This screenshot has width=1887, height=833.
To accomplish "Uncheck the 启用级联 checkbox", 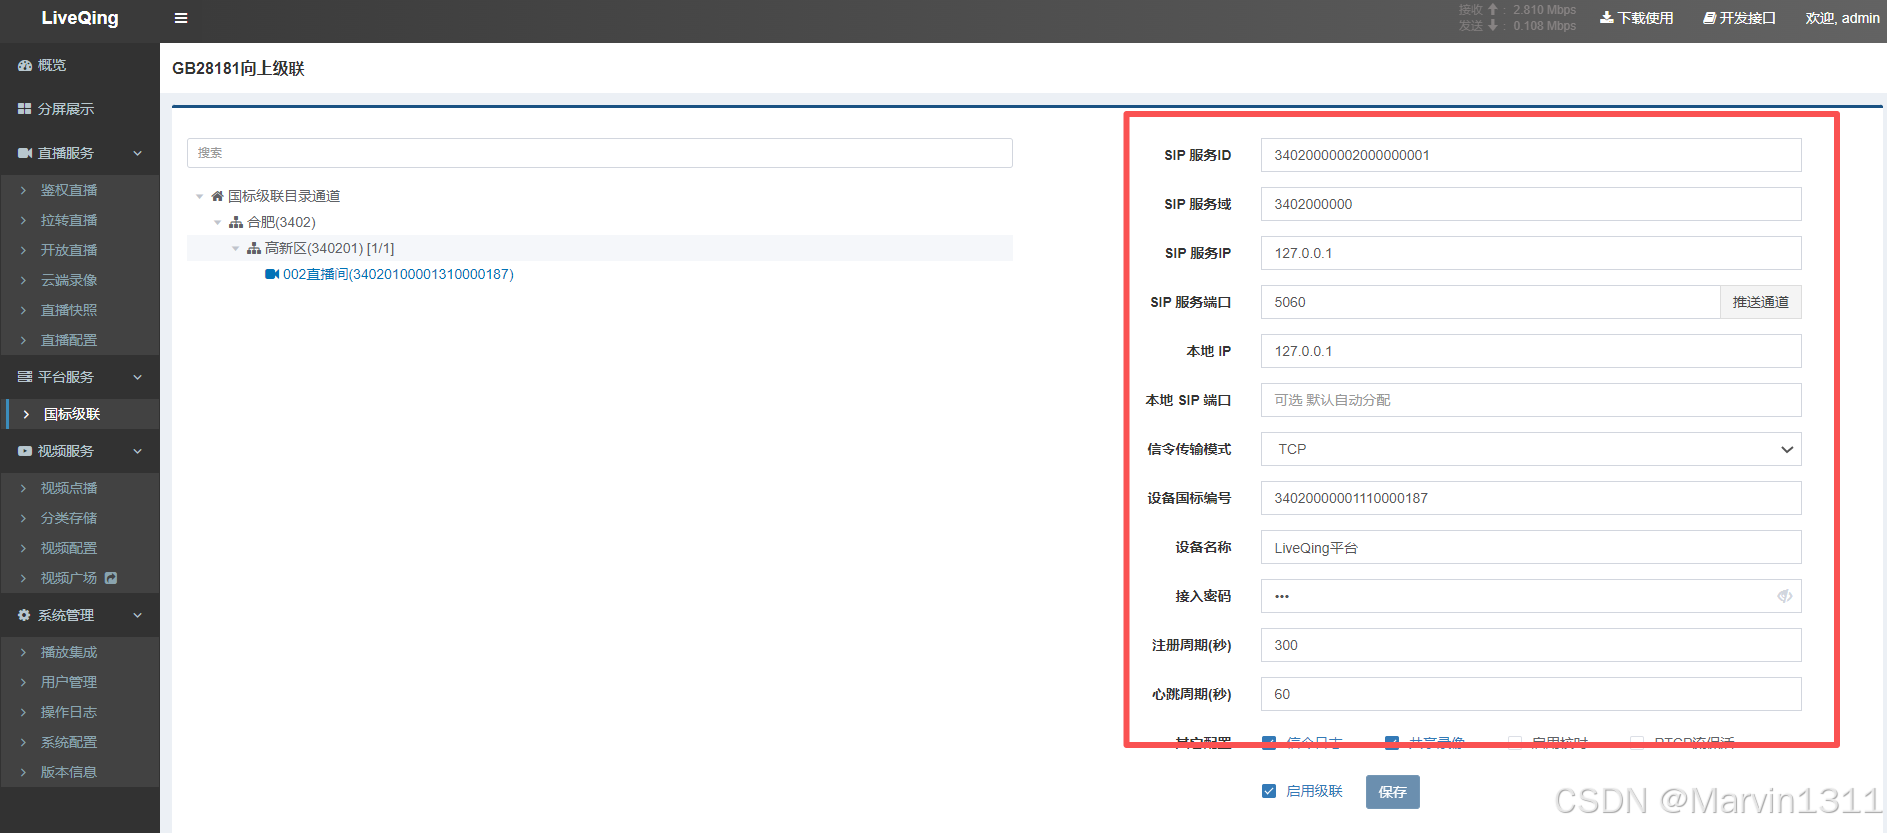I will point(1269,791).
